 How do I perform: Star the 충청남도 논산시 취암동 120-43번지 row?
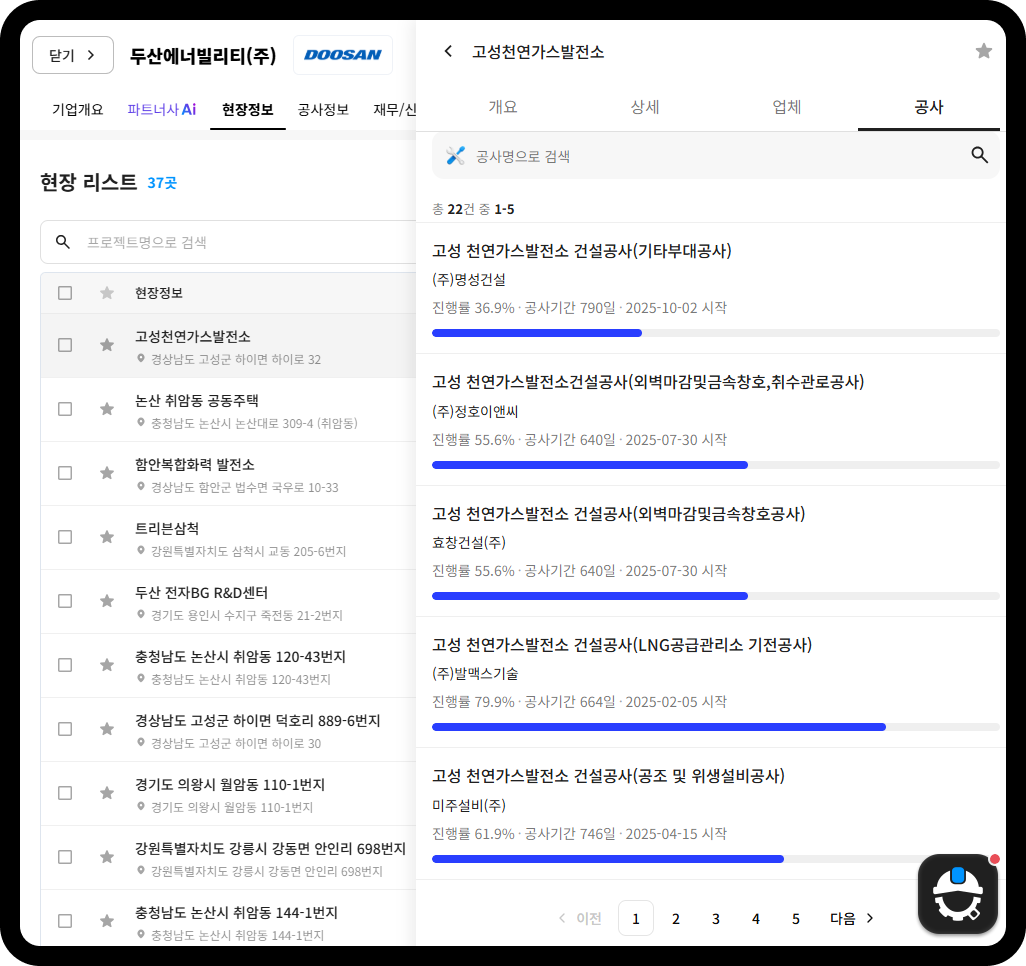tap(107, 665)
